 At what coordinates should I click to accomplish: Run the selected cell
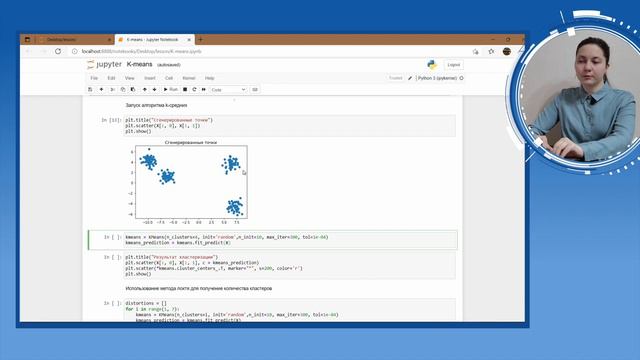171,89
